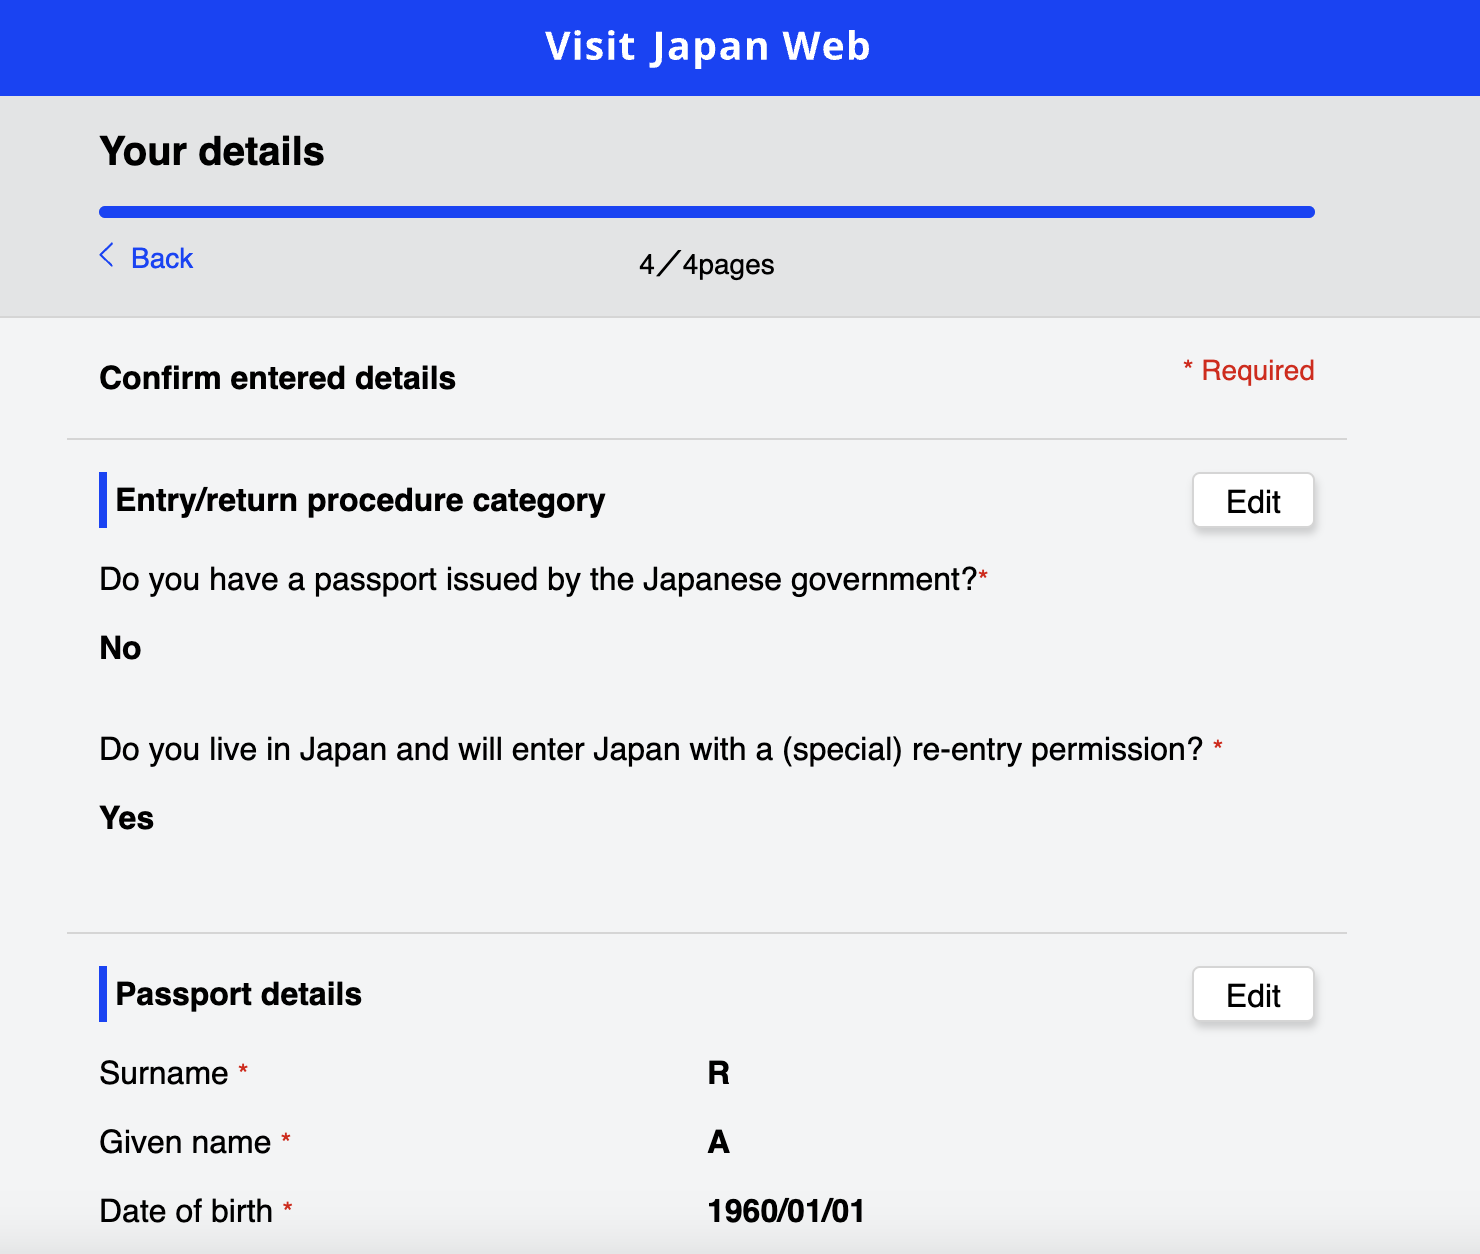The height and width of the screenshot is (1254, 1480).
Task: Go back using the Back link
Action: pyautogui.click(x=161, y=258)
